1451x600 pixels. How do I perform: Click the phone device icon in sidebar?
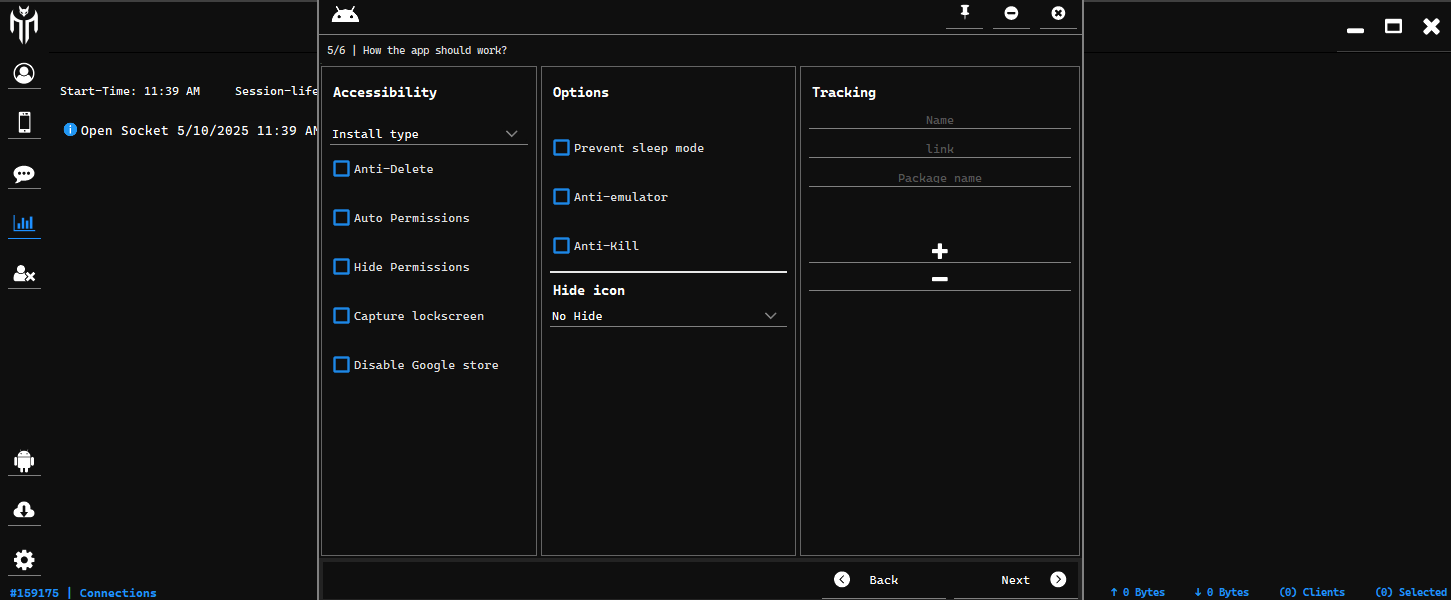point(24,123)
